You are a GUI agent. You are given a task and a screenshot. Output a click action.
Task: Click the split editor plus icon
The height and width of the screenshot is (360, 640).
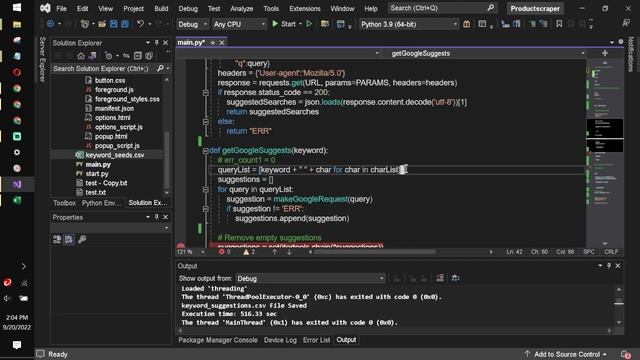[x=605, y=53]
